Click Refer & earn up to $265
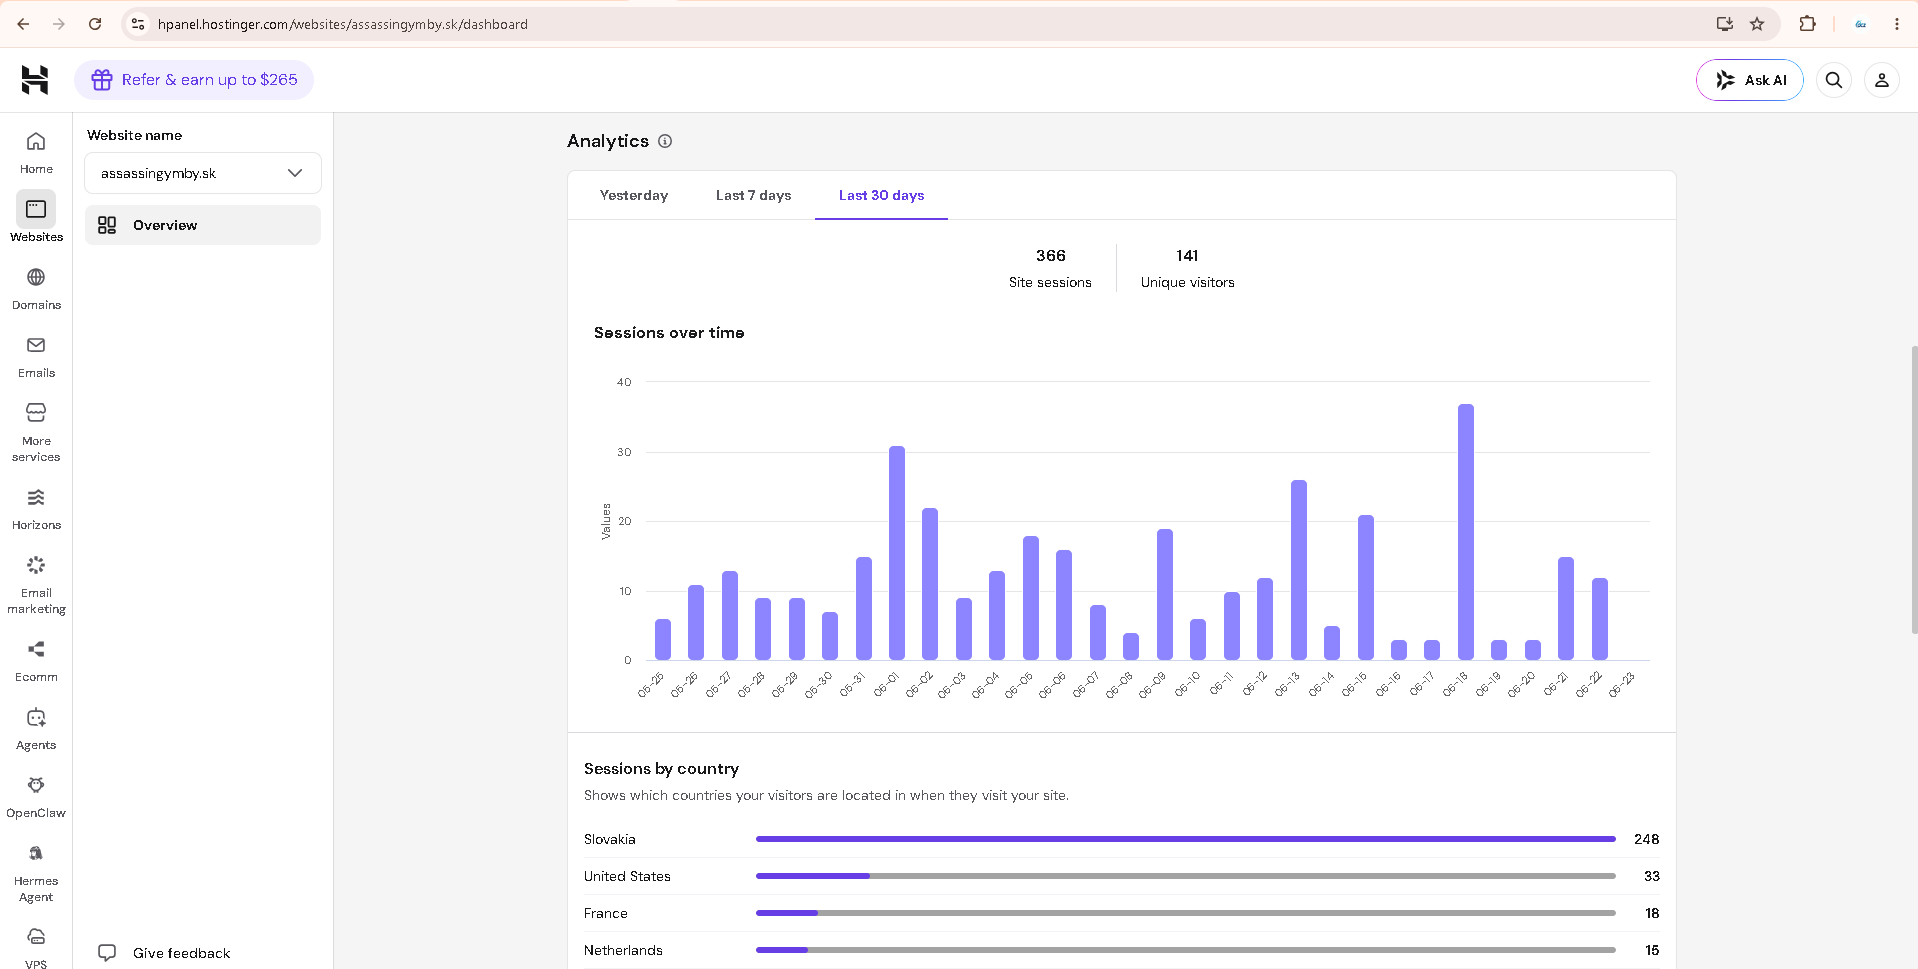This screenshot has width=1918, height=969. [194, 80]
